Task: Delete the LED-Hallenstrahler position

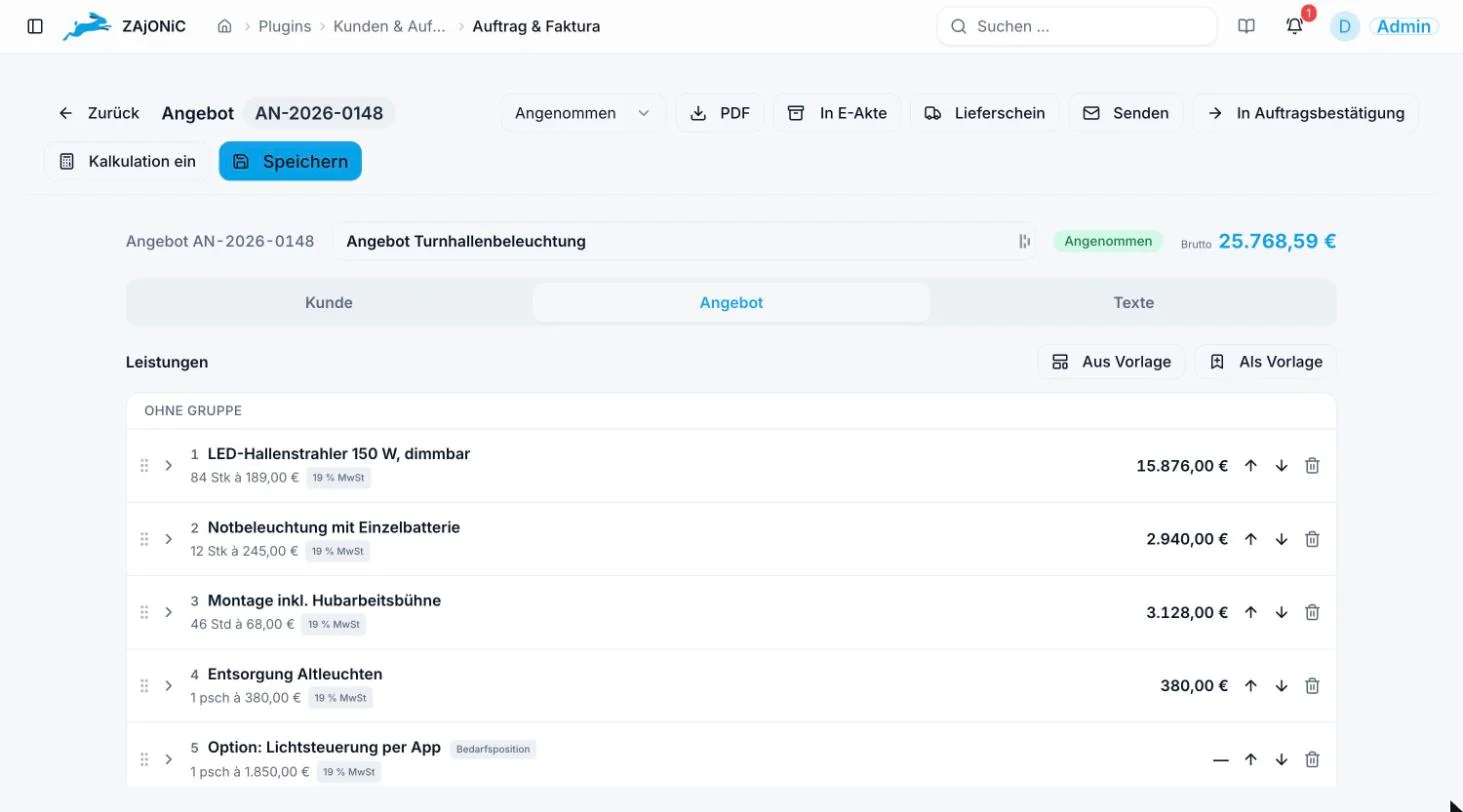Action: pyautogui.click(x=1313, y=466)
